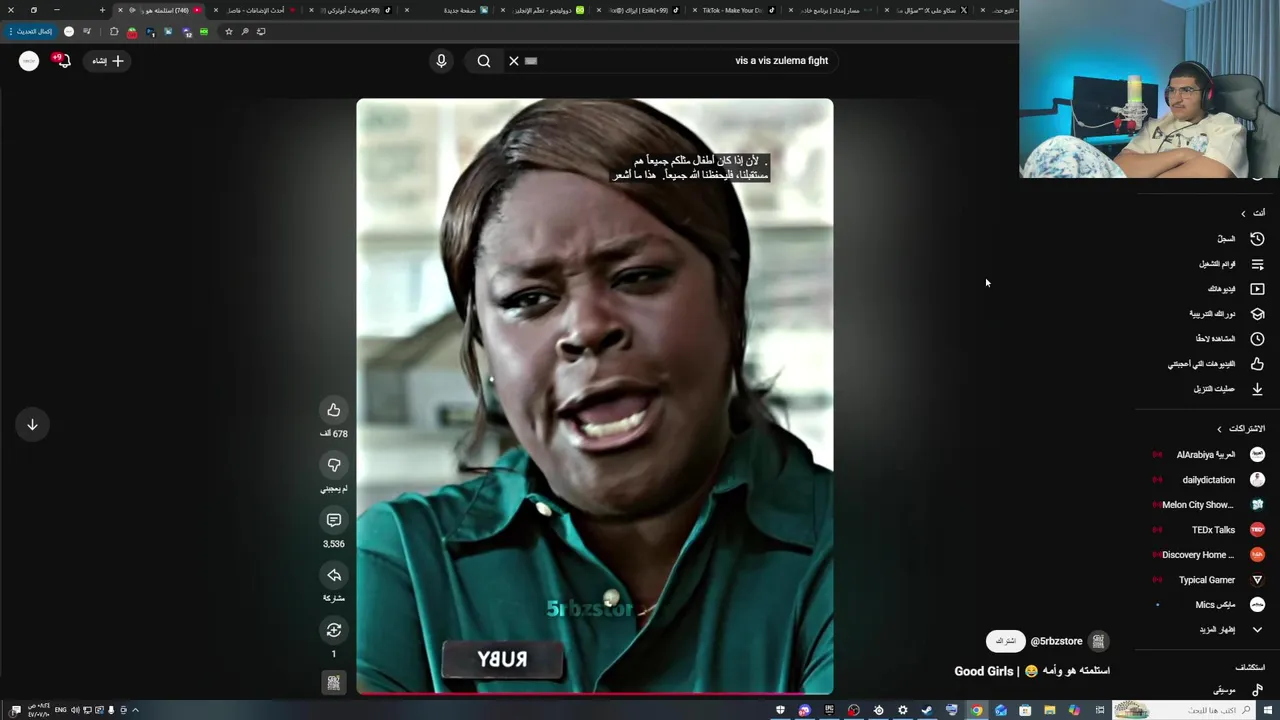Open the comments showing 3,536

click(x=334, y=520)
